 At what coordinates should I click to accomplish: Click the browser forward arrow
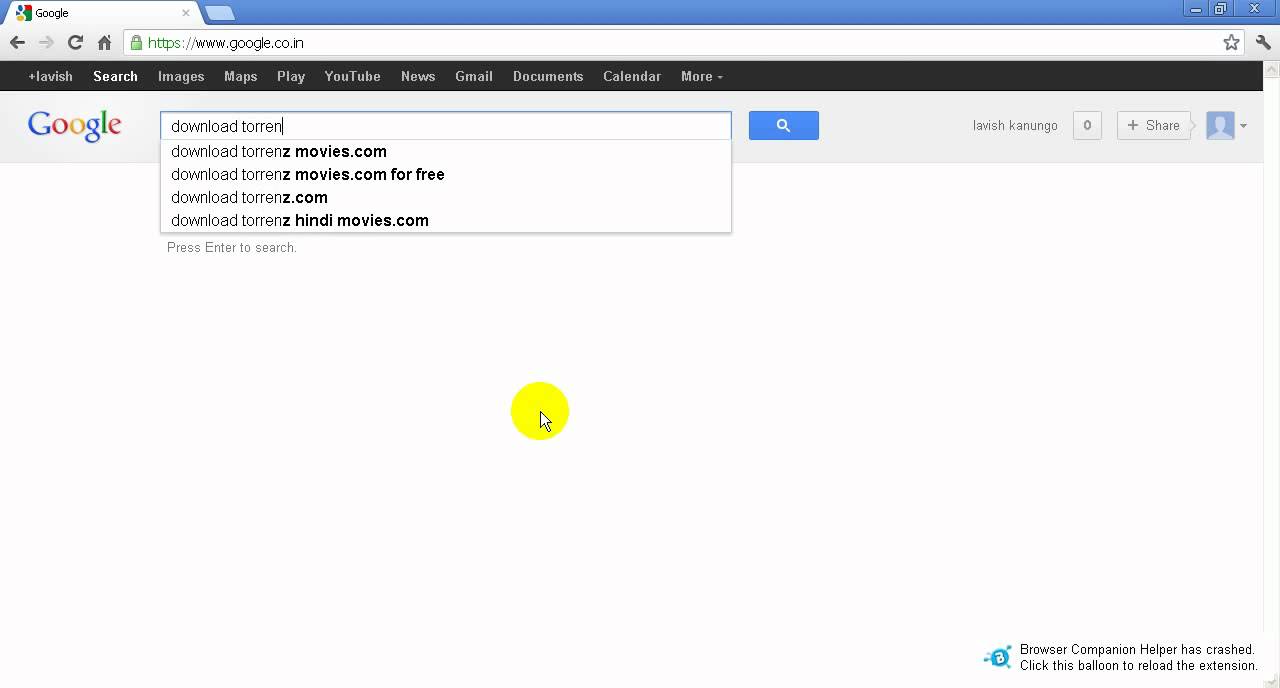click(46, 43)
